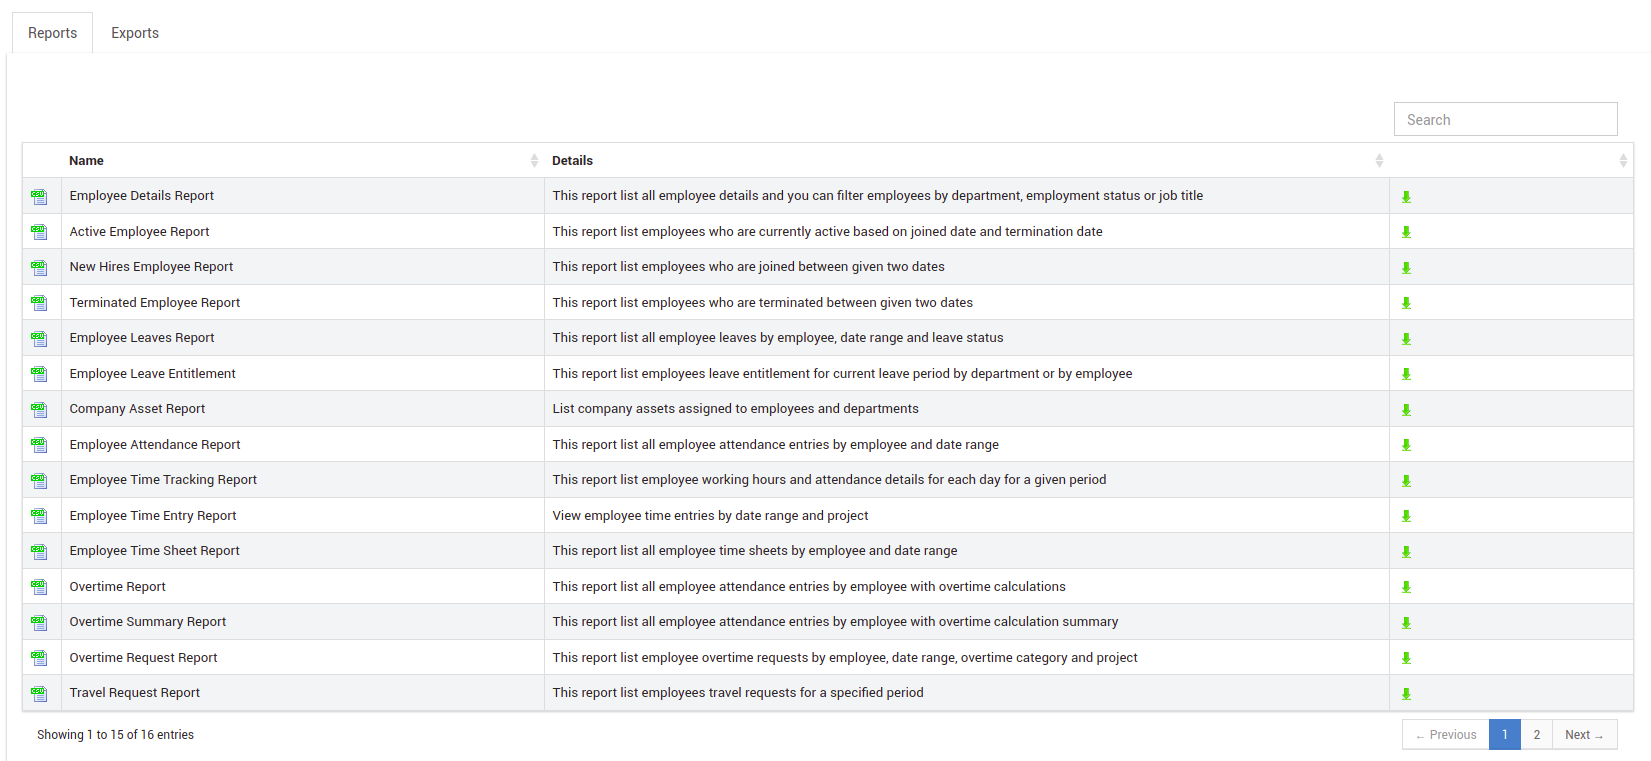1651x761 pixels.
Task: Click report icon beside Travel Request Report
Action: click(x=39, y=694)
